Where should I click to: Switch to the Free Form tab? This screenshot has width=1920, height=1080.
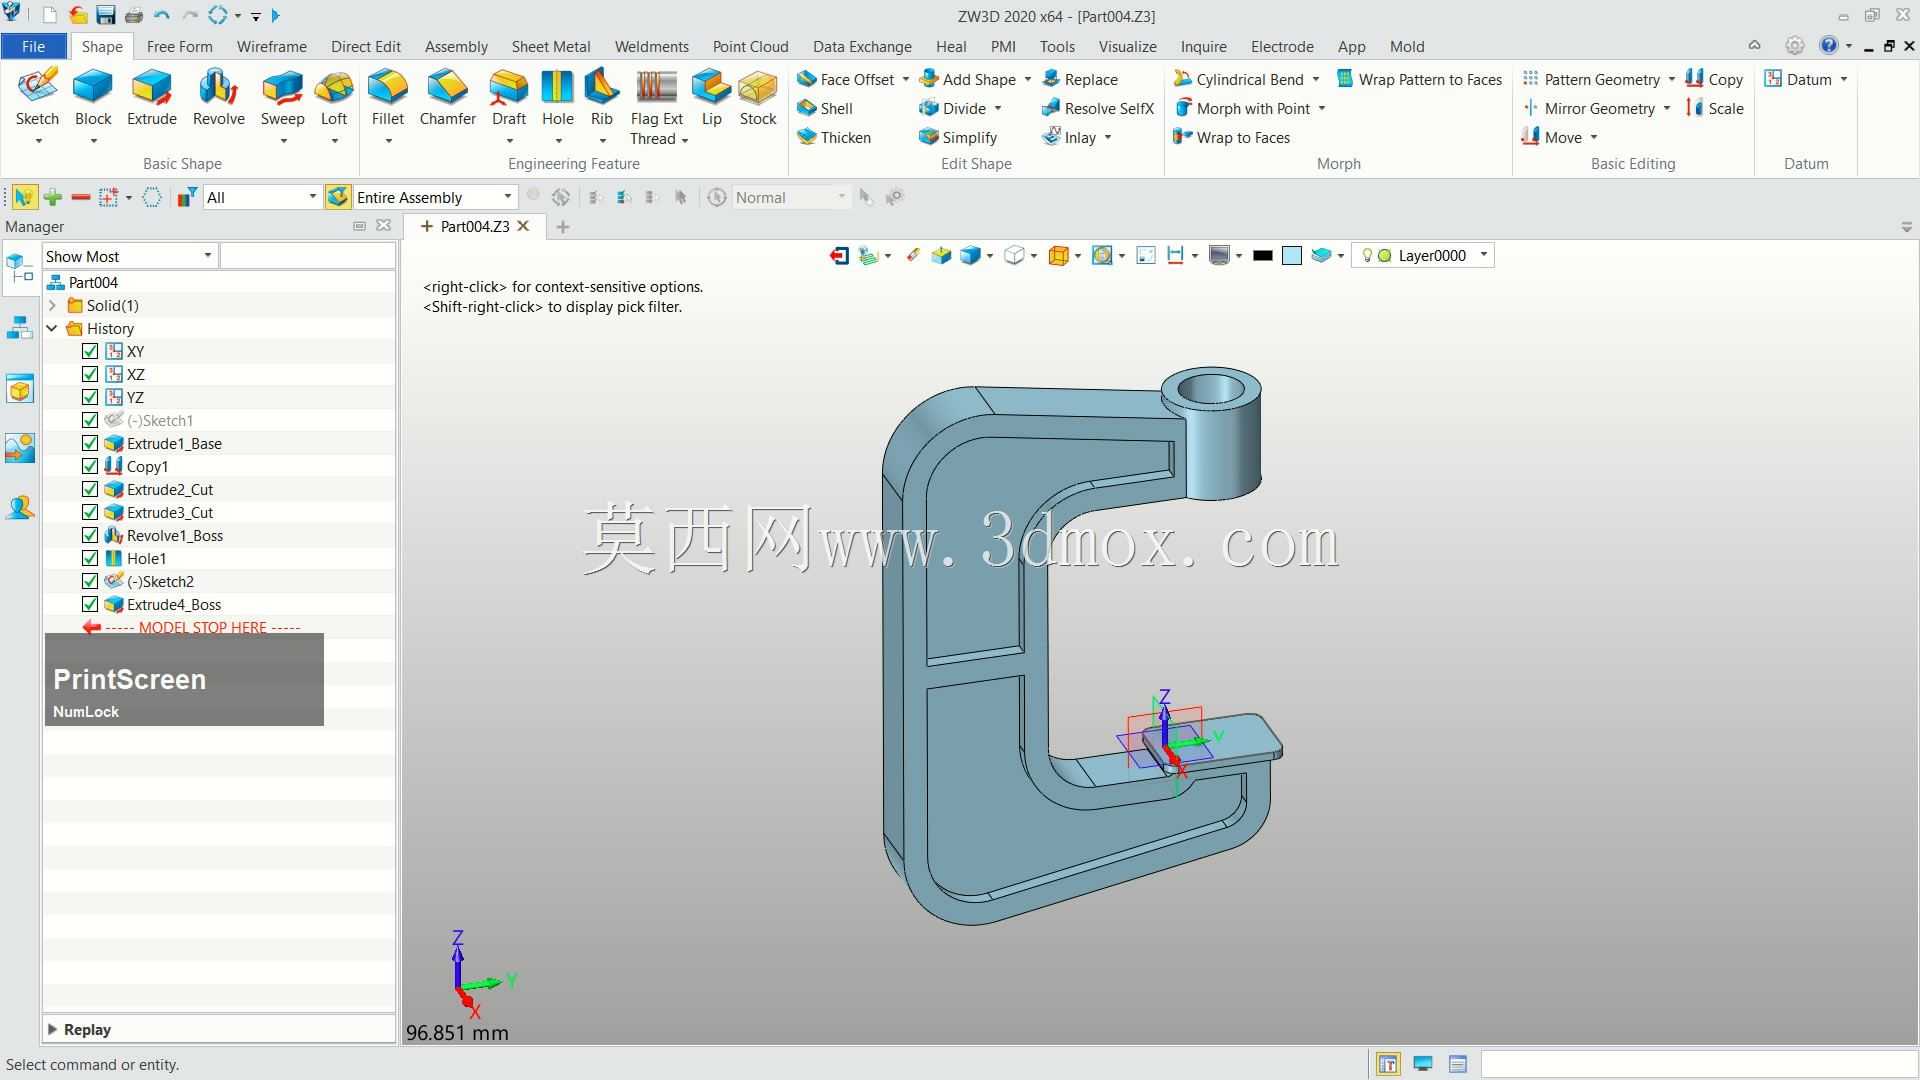[179, 46]
